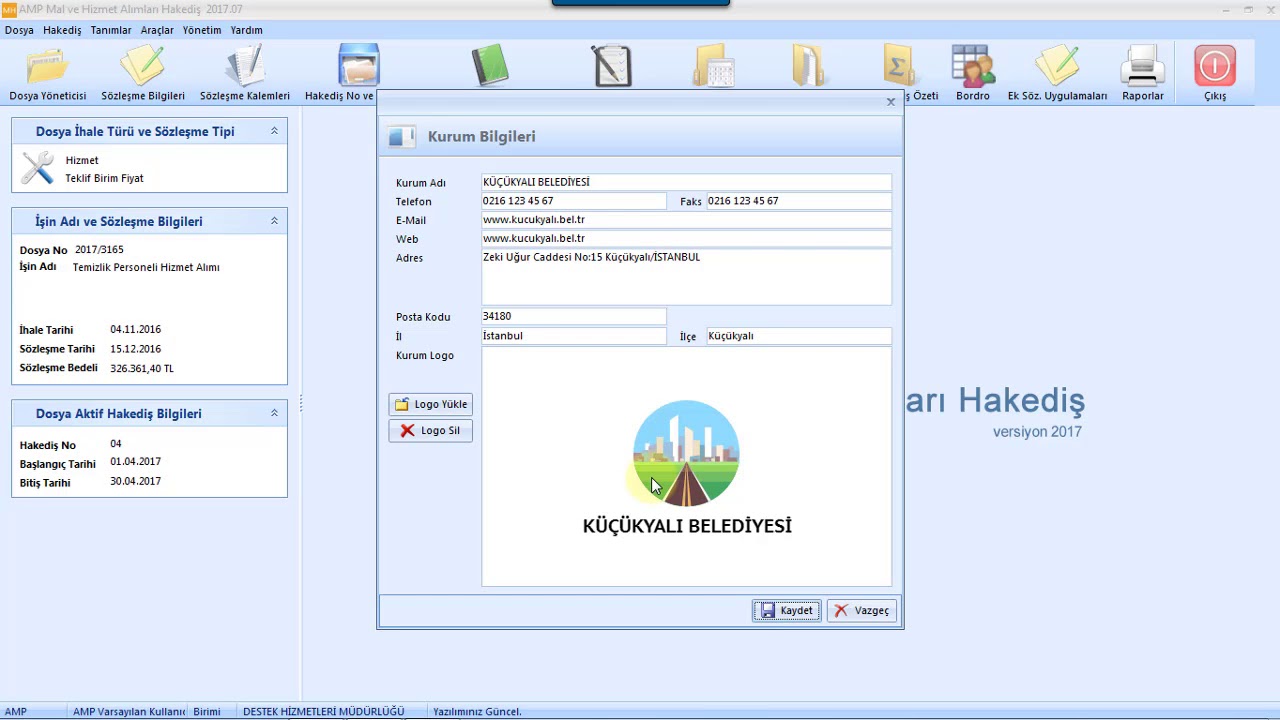Open Bordro from the toolbar
Screen dimensions: 1280x720
pos(973,74)
